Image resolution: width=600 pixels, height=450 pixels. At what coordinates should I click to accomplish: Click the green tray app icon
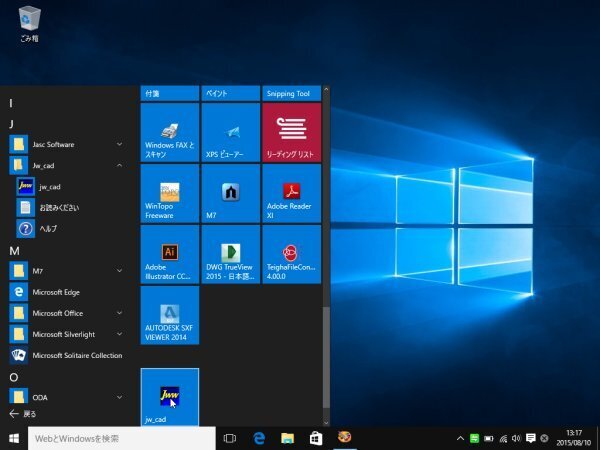tap(474, 439)
